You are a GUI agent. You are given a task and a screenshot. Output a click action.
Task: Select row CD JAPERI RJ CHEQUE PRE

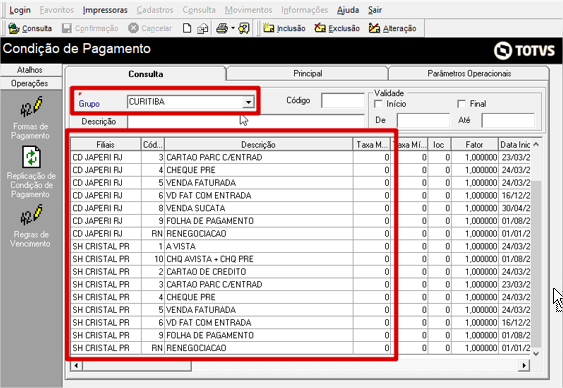pos(301,170)
